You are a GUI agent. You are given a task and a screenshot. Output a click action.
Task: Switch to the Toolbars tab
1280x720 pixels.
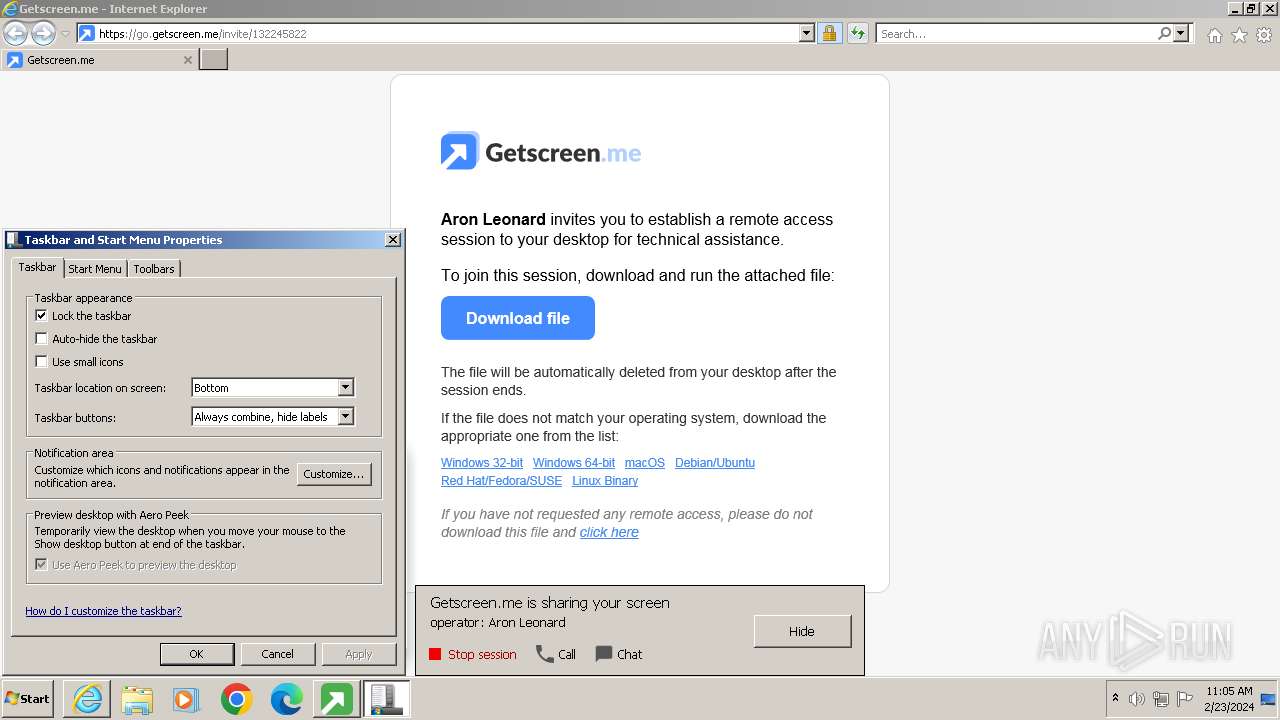[154, 269]
